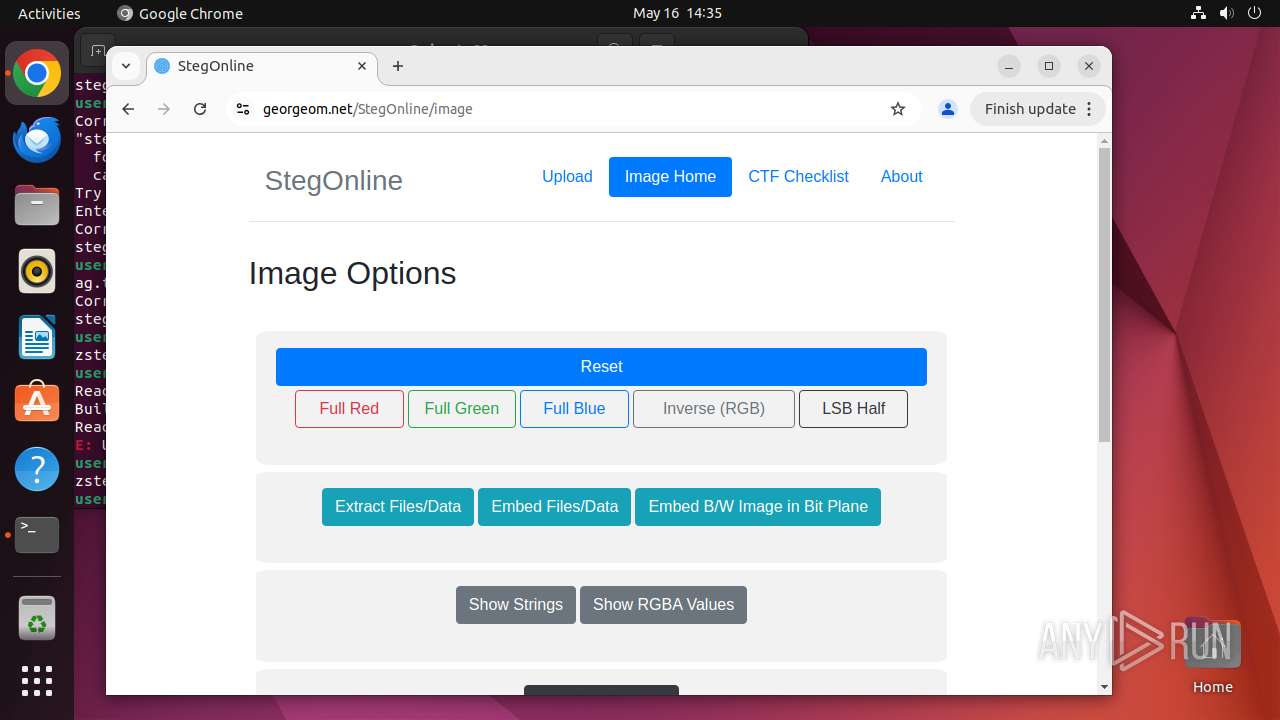The height and width of the screenshot is (720, 1280).
Task: Apply Full Green filter
Action: pos(462,409)
